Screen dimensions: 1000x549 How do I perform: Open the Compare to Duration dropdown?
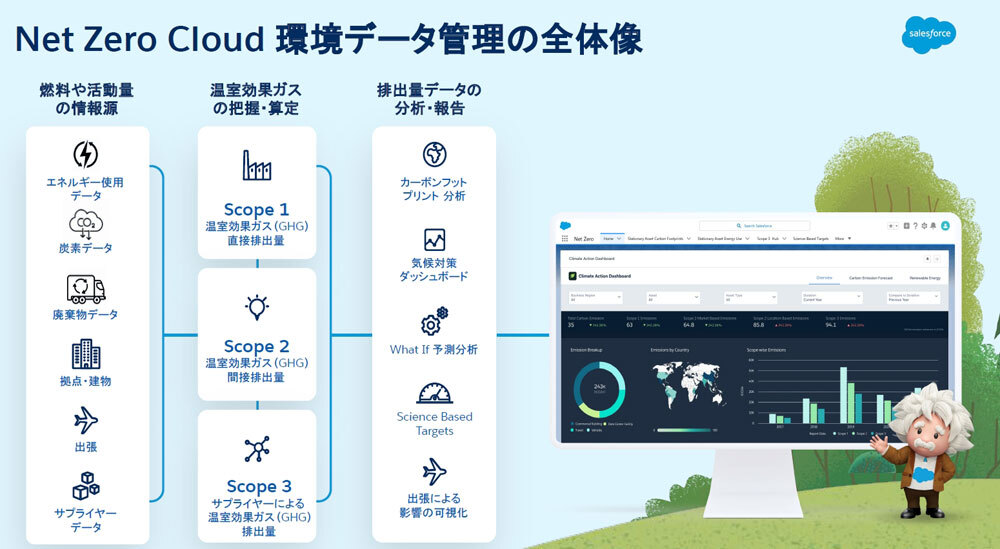point(913,298)
